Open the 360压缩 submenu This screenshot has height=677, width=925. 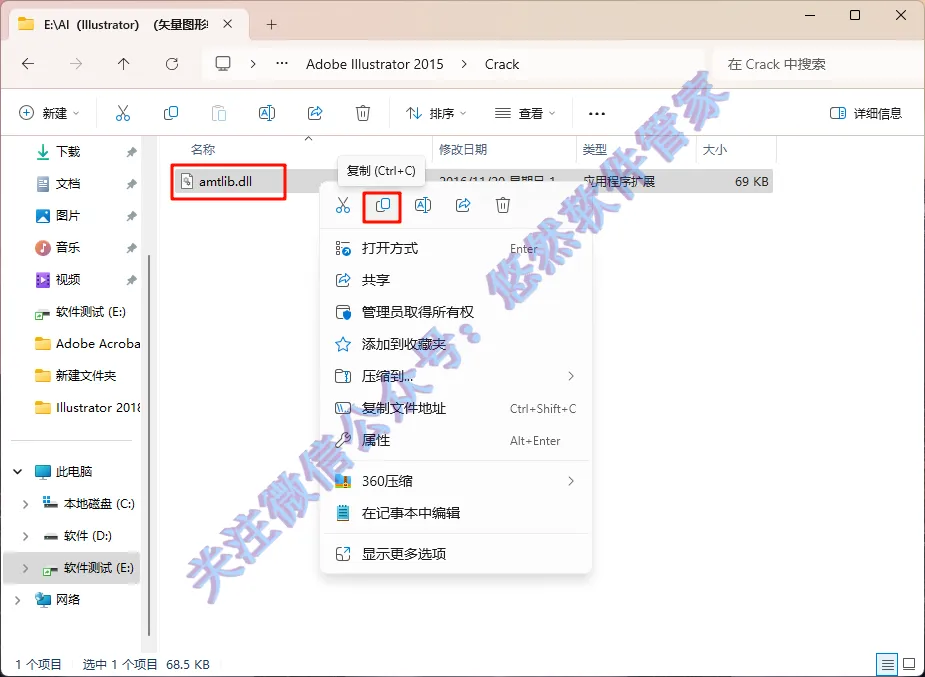tap(455, 481)
